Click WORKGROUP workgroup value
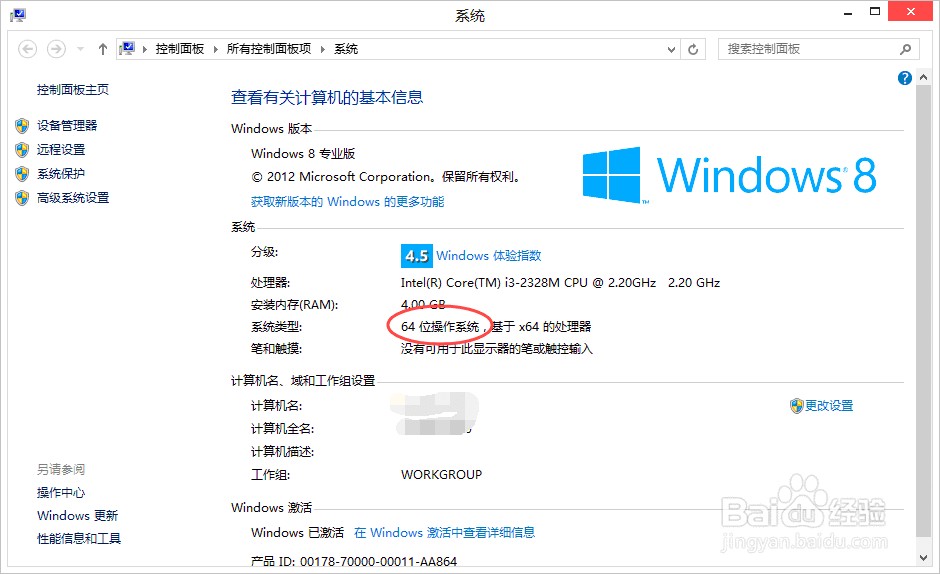 441,475
